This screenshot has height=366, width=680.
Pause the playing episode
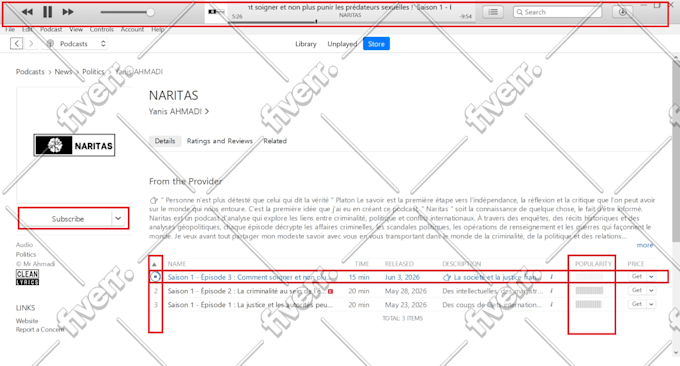coord(48,12)
